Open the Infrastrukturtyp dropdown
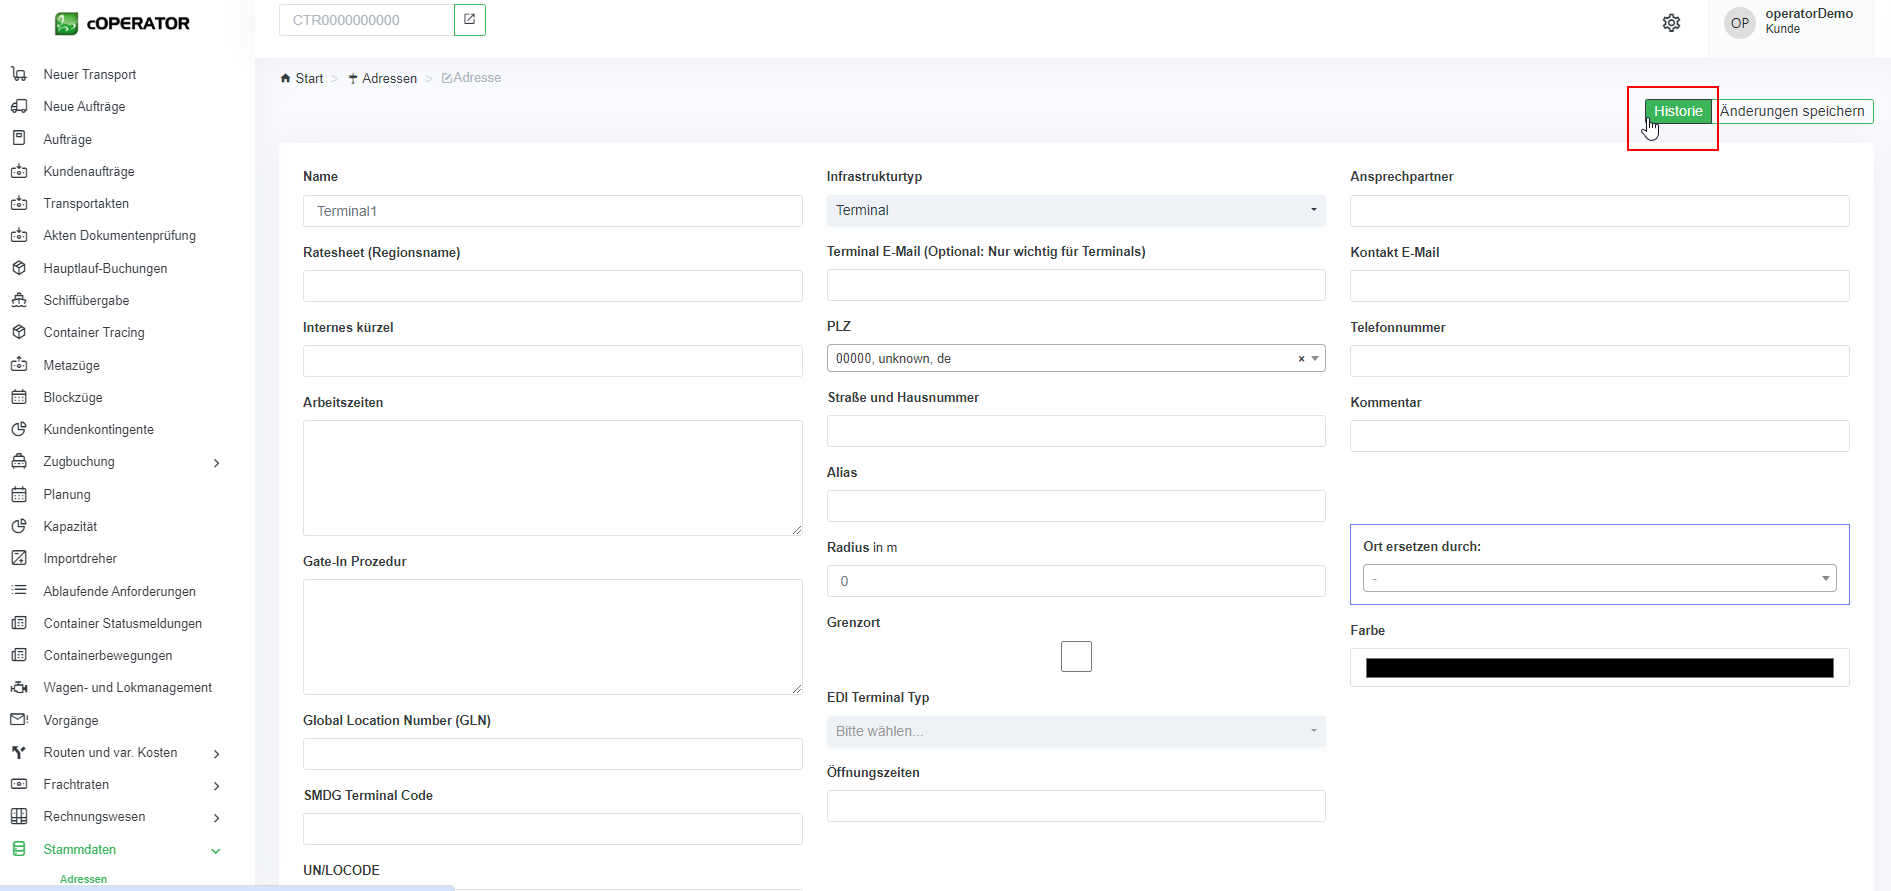 click(x=1075, y=210)
